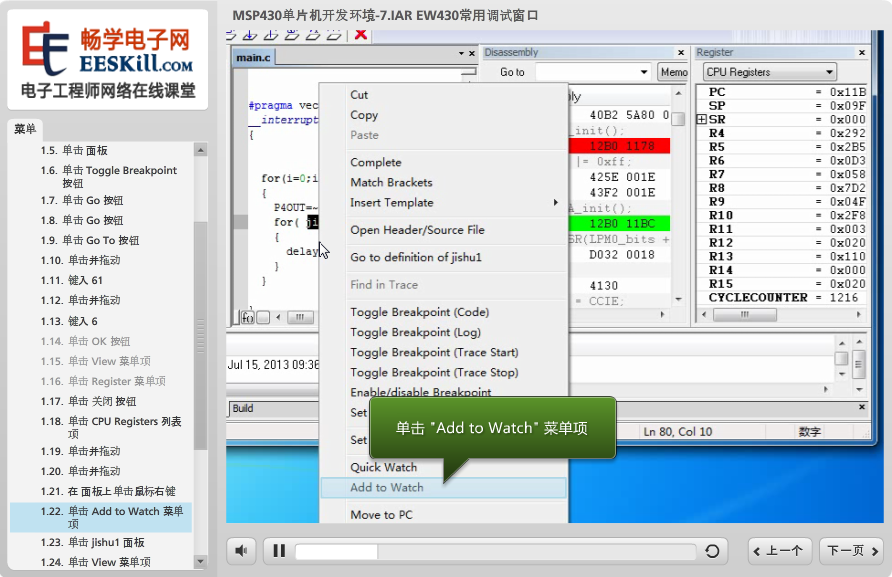
Task: Select Toggle Breakpoint (Log)
Action: pos(415,332)
